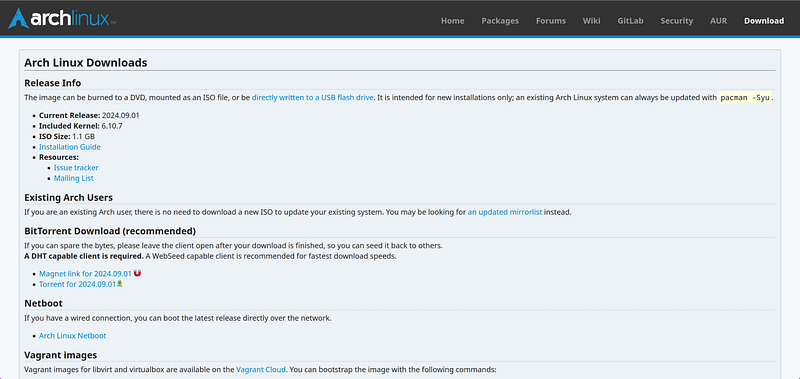Select the Download tab
The image size is (800, 379).
click(764, 21)
